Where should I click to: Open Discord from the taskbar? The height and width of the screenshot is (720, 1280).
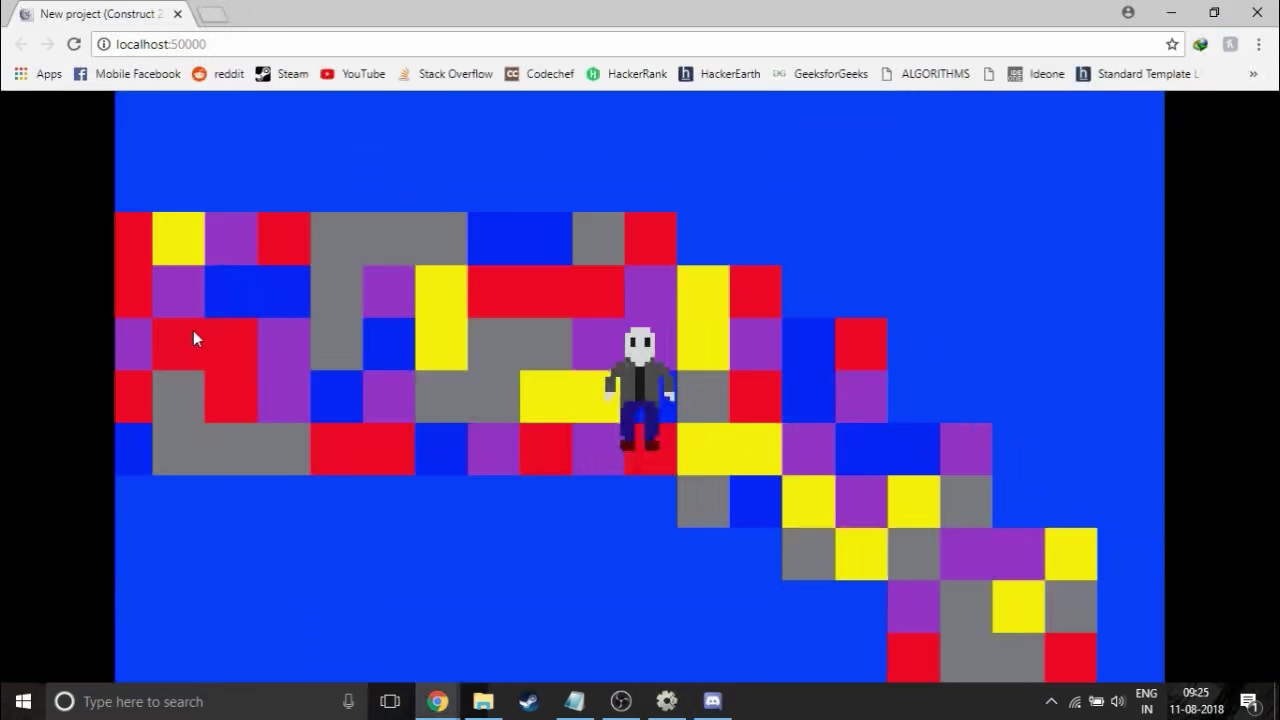(712, 701)
